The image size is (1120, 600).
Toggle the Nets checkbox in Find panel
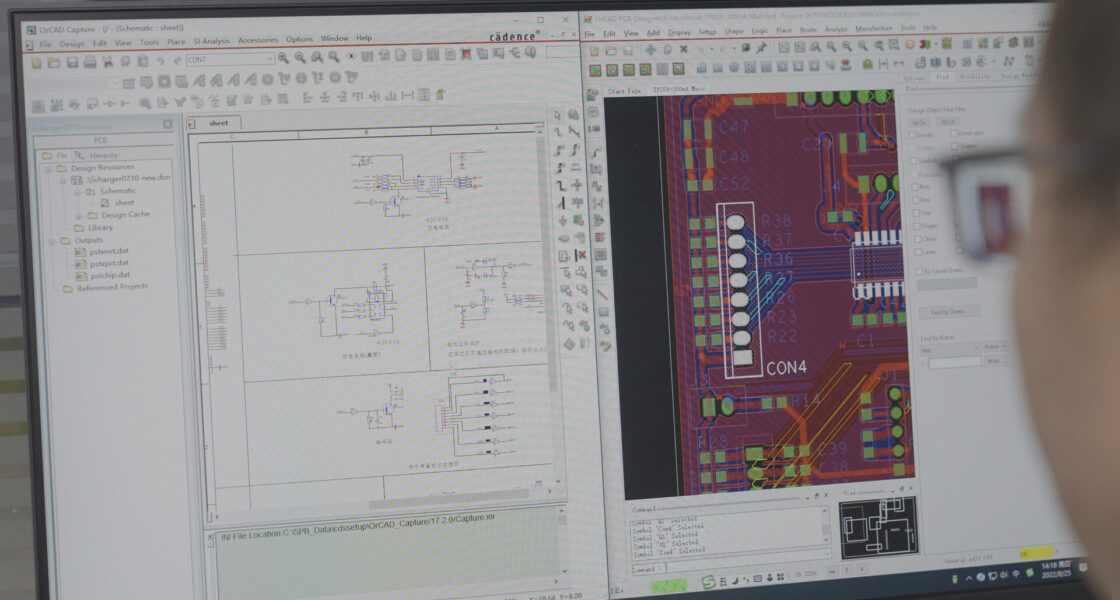coord(914,186)
